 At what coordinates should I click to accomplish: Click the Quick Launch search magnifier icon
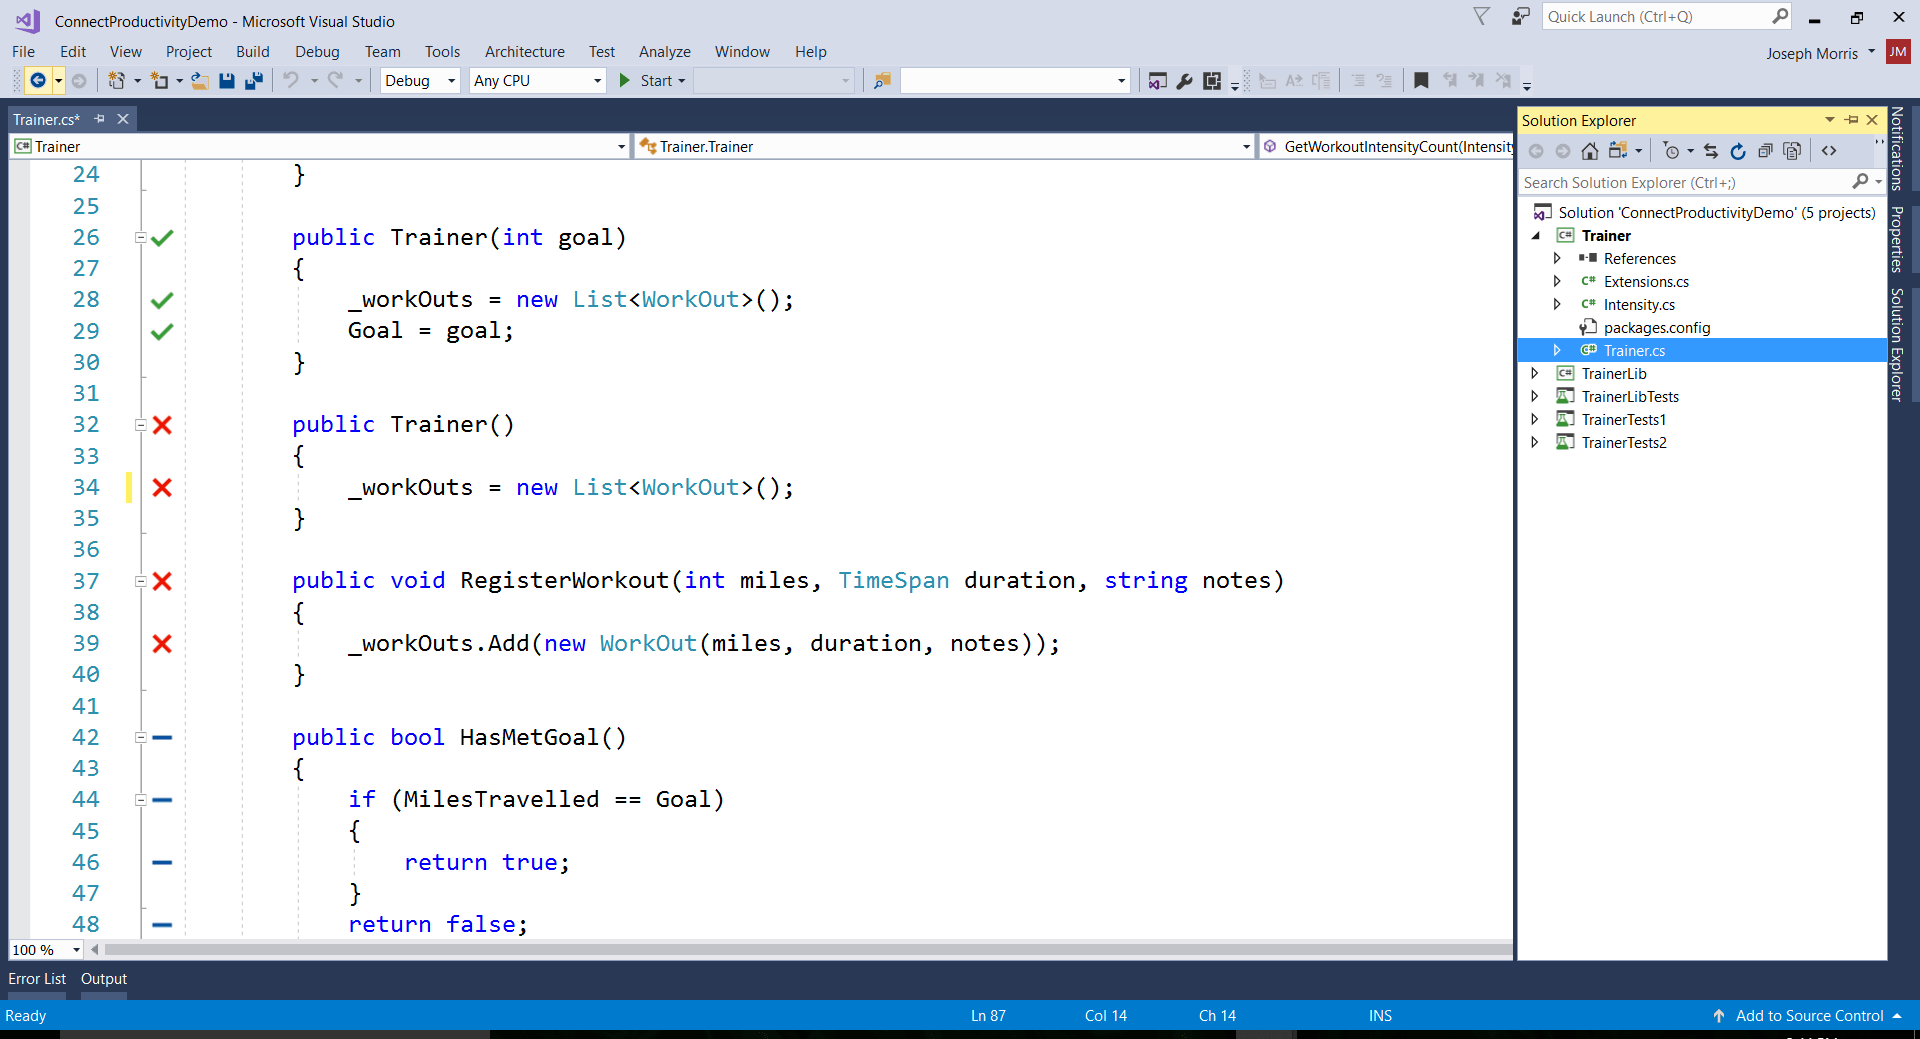1779,16
